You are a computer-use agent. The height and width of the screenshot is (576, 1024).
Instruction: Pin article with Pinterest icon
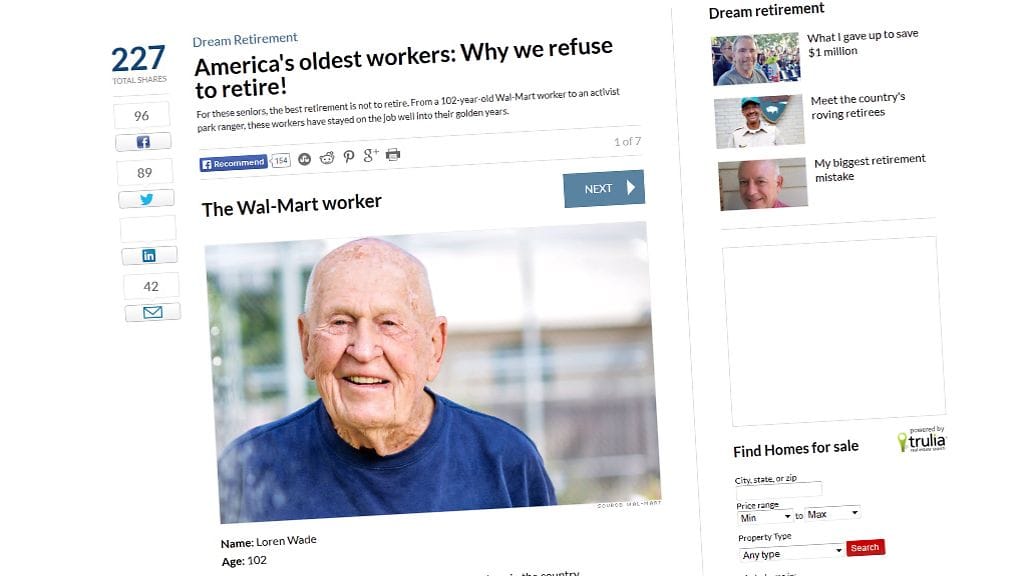[x=349, y=156]
